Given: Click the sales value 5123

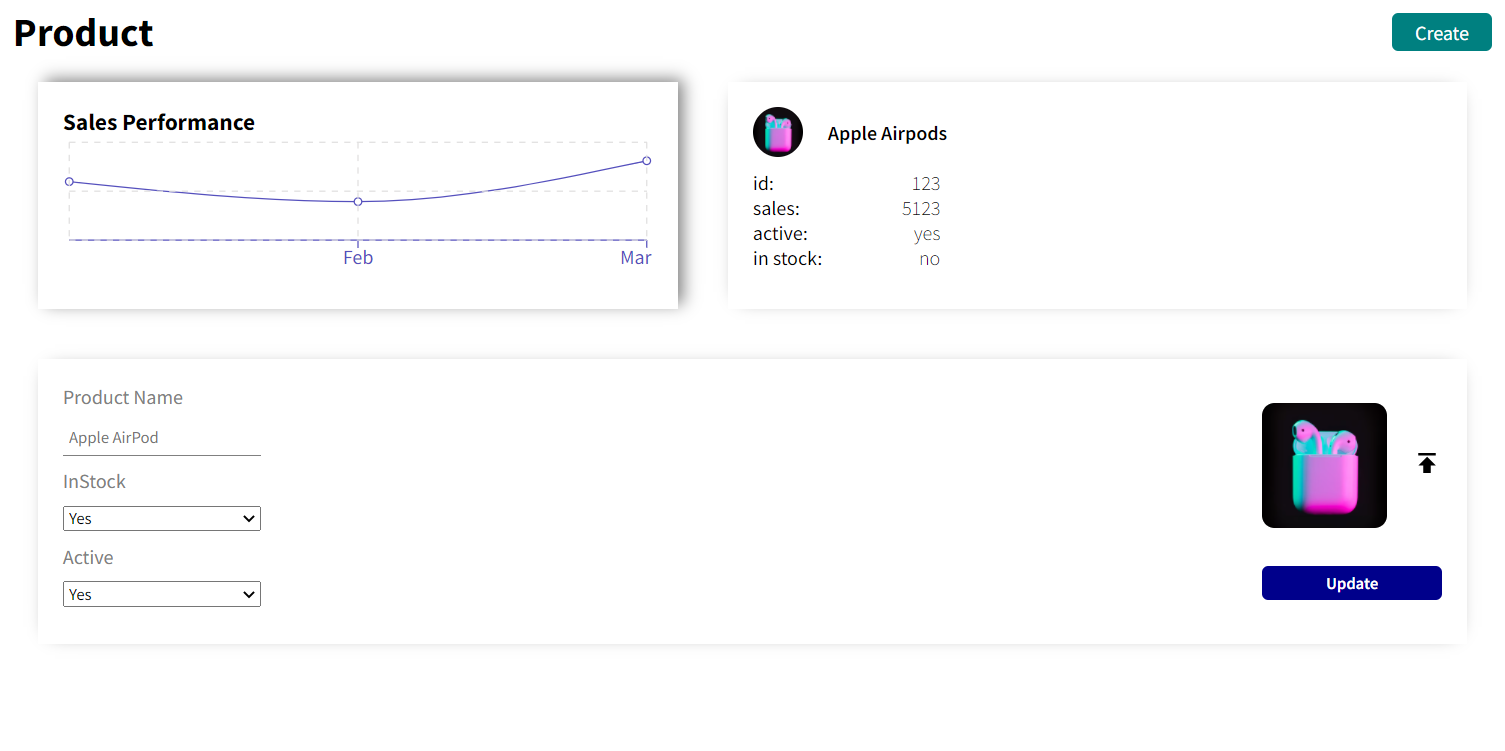Looking at the screenshot, I should [x=921, y=209].
